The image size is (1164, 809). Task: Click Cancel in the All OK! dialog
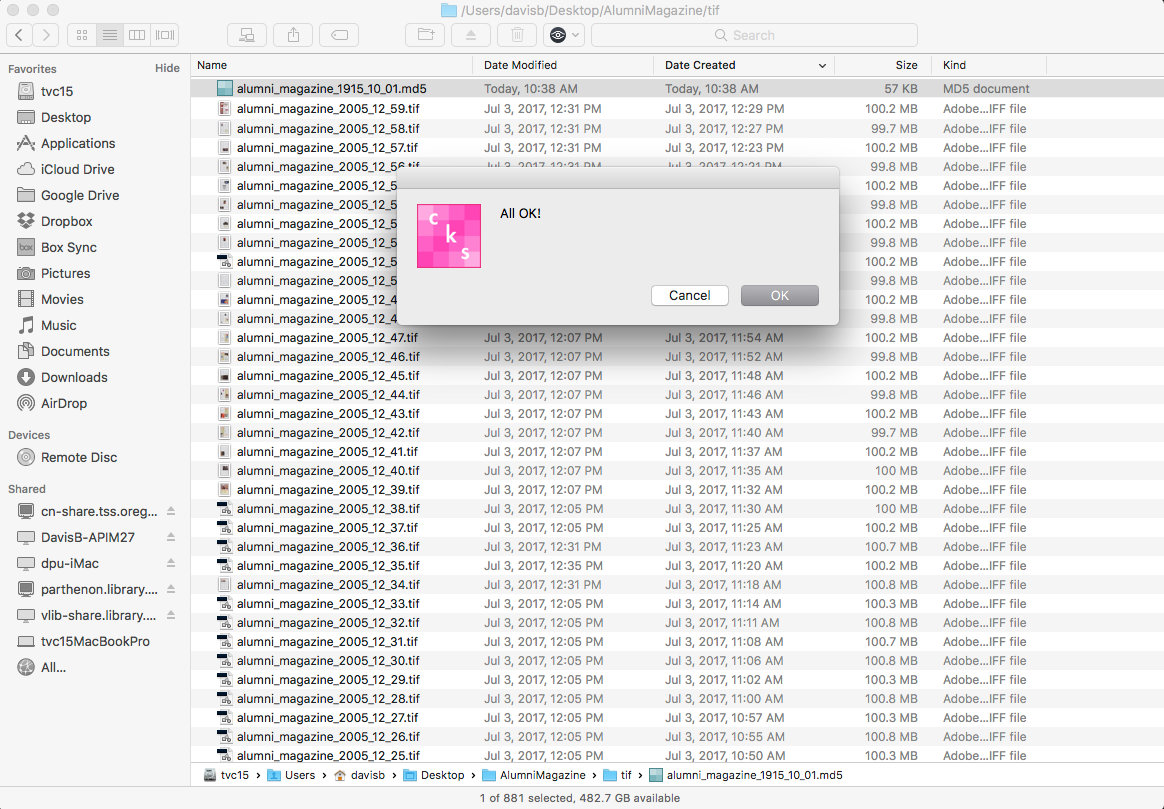(690, 295)
